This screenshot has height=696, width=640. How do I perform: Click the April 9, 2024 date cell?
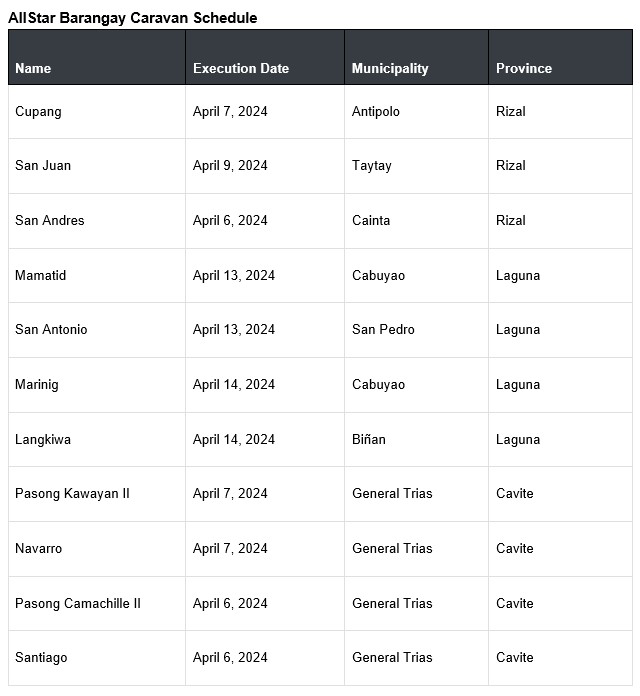(x=230, y=165)
